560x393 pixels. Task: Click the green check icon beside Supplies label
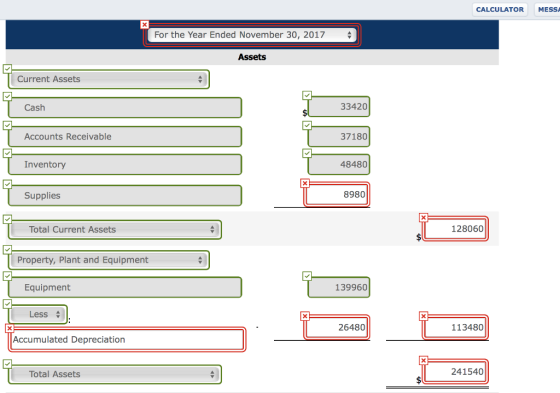7,184
